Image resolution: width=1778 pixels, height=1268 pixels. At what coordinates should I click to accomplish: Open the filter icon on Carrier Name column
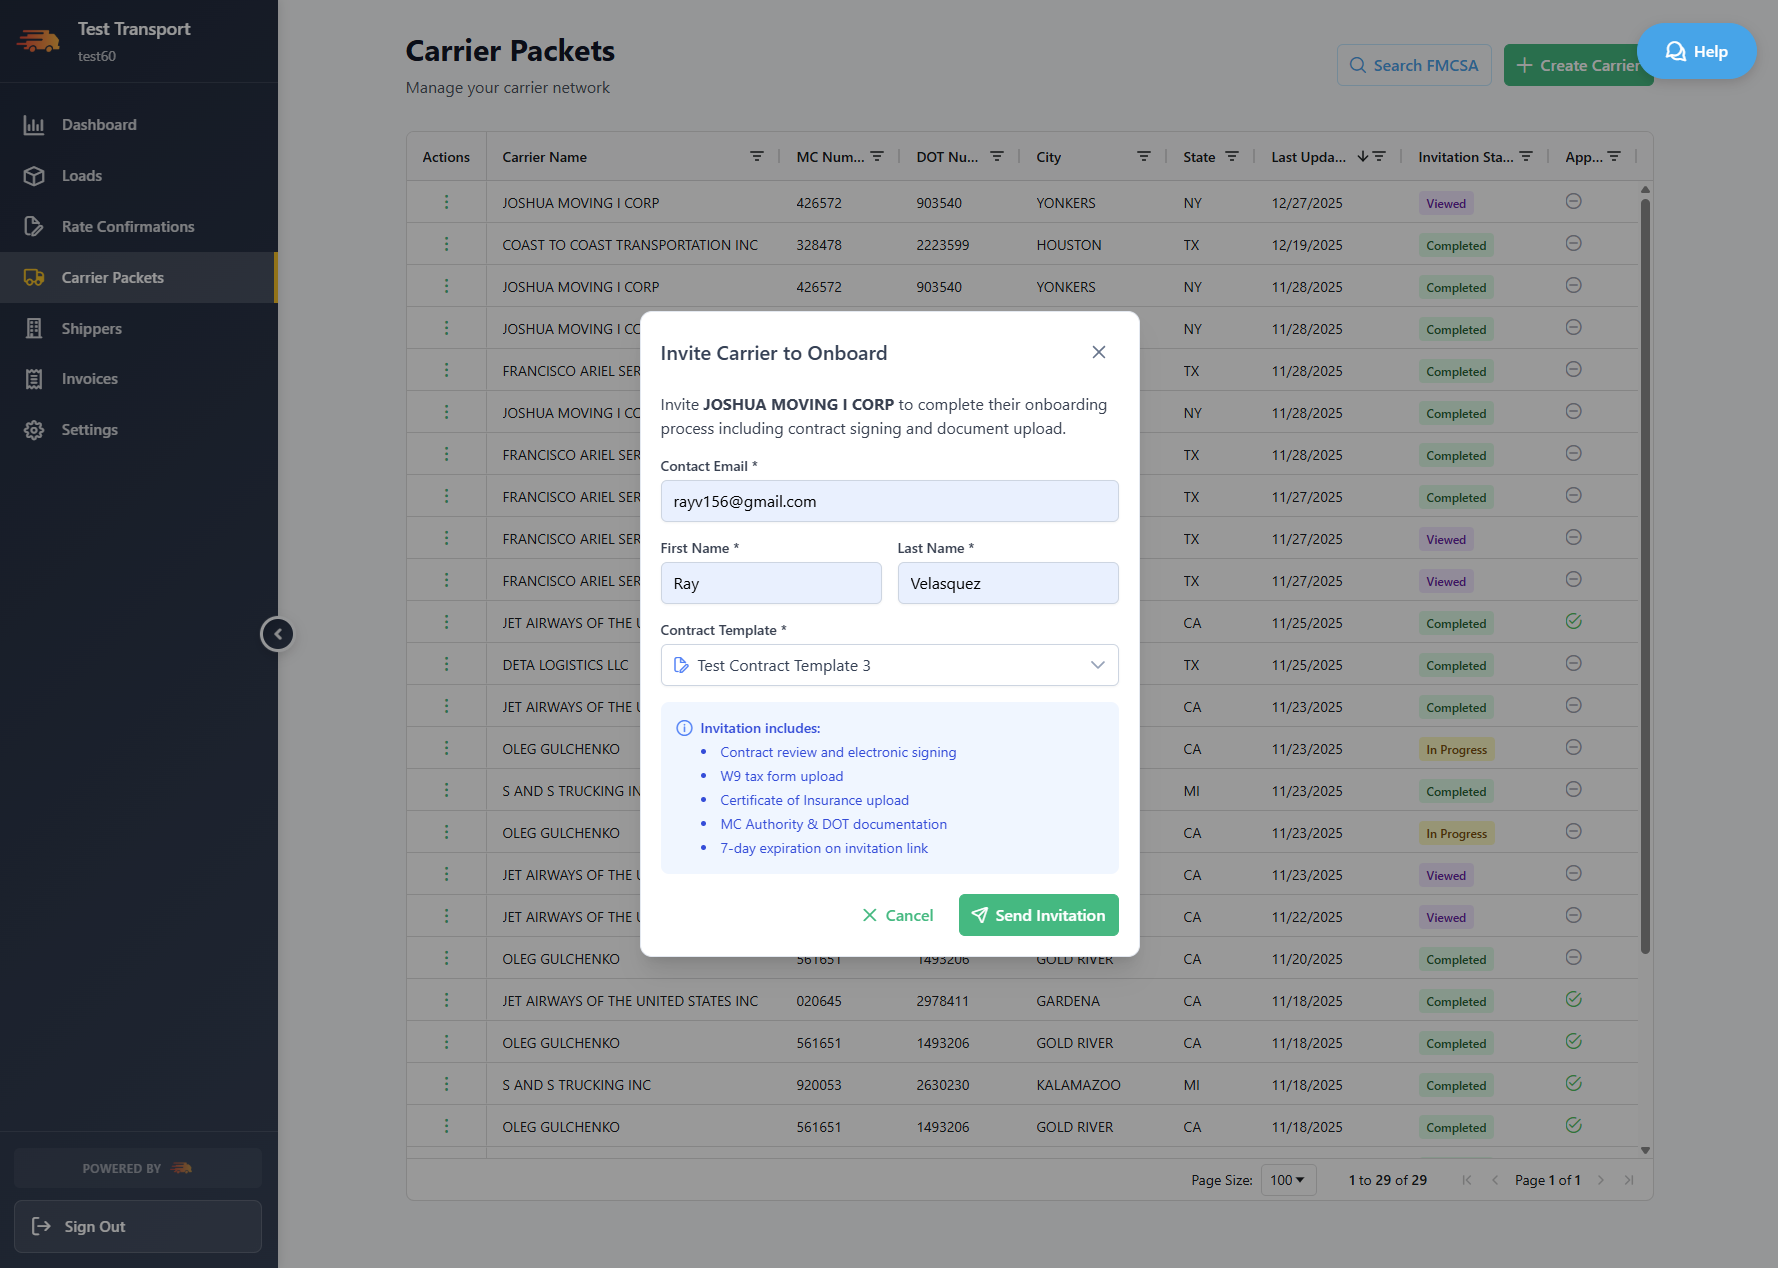(757, 156)
